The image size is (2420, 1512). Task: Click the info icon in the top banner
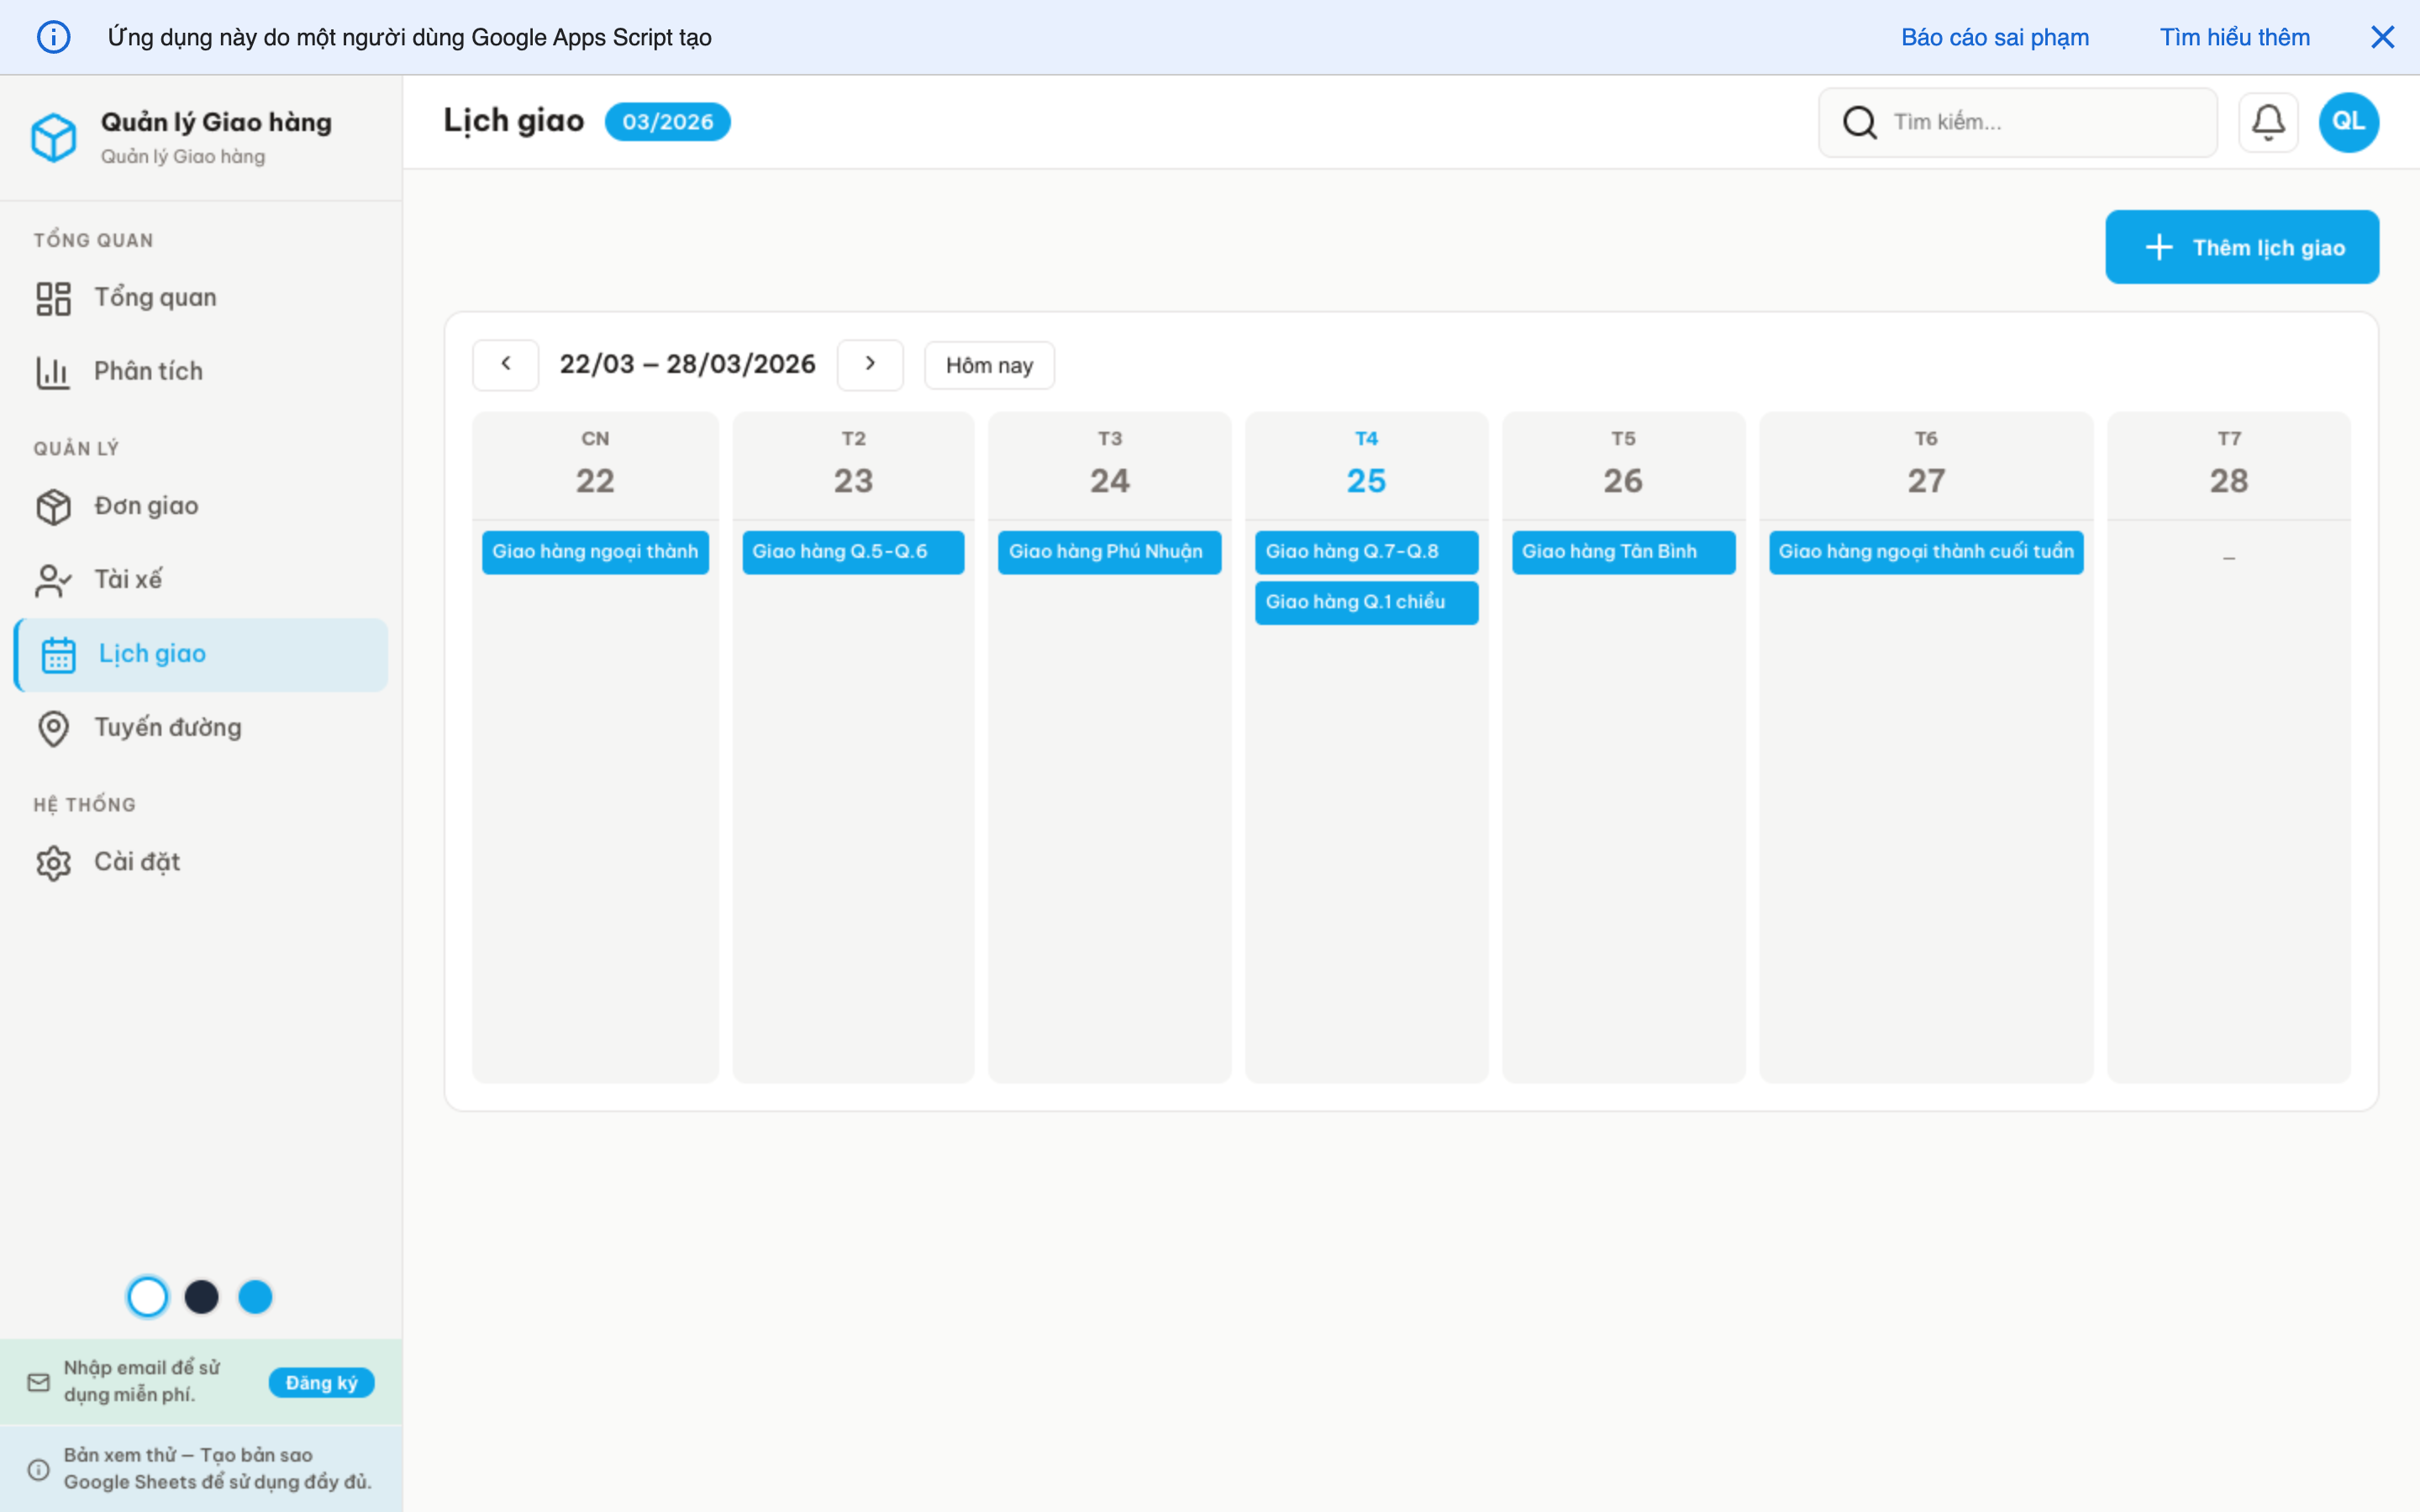pyautogui.click(x=54, y=36)
